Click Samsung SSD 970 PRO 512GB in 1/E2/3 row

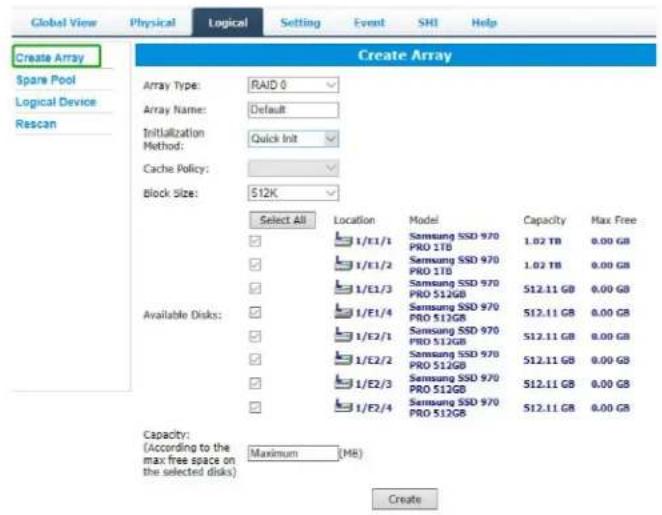(x=454, y=384)
